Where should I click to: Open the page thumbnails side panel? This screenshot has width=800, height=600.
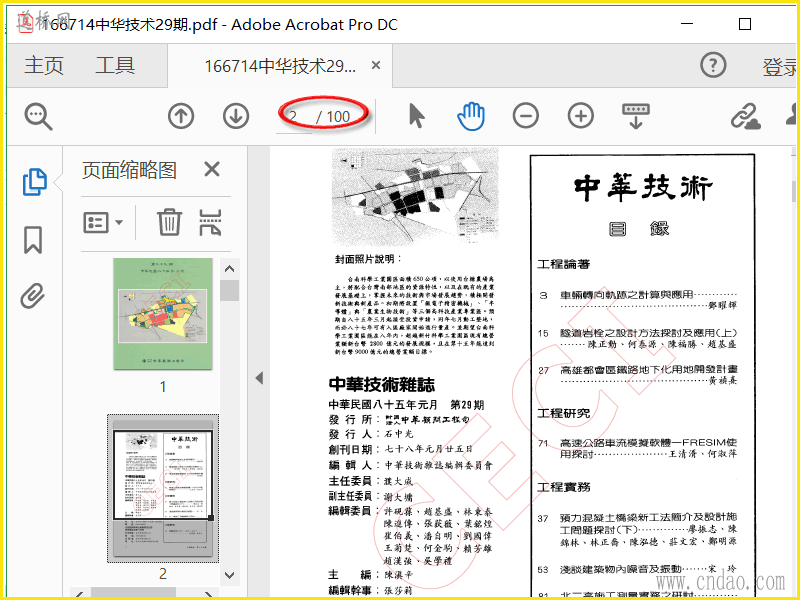tap(34, 182)
